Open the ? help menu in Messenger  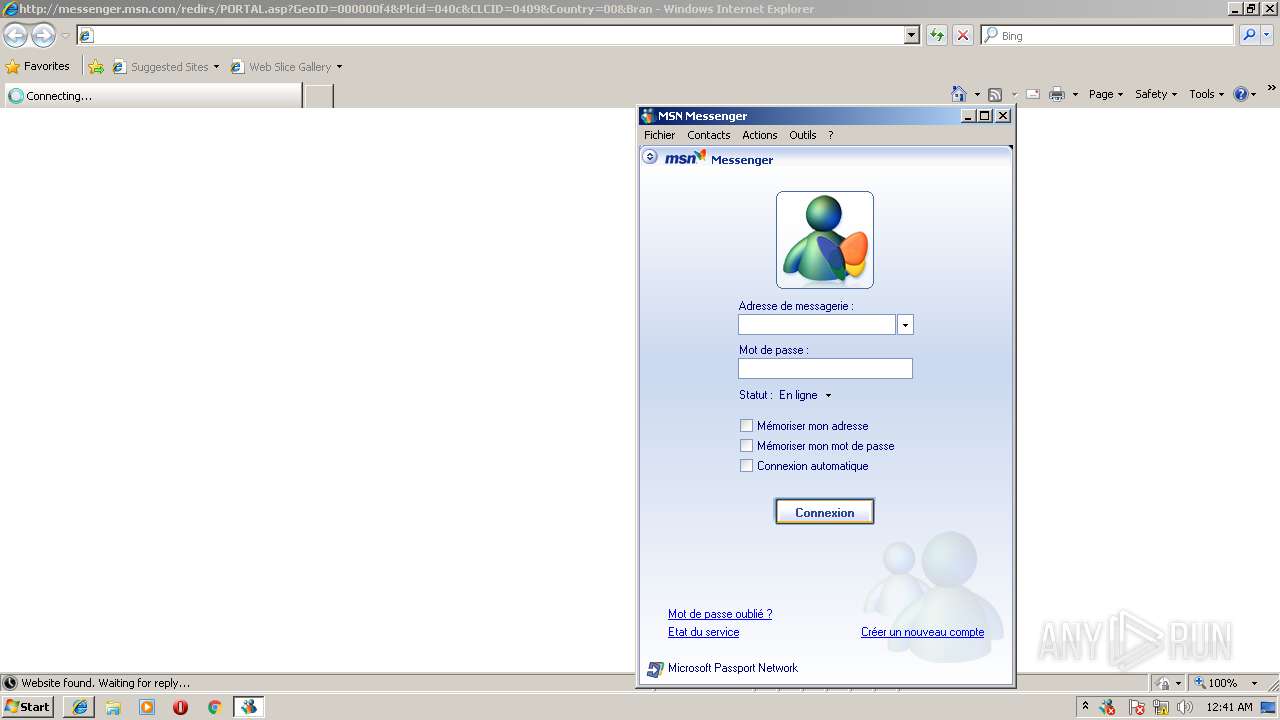pos(830,135)
